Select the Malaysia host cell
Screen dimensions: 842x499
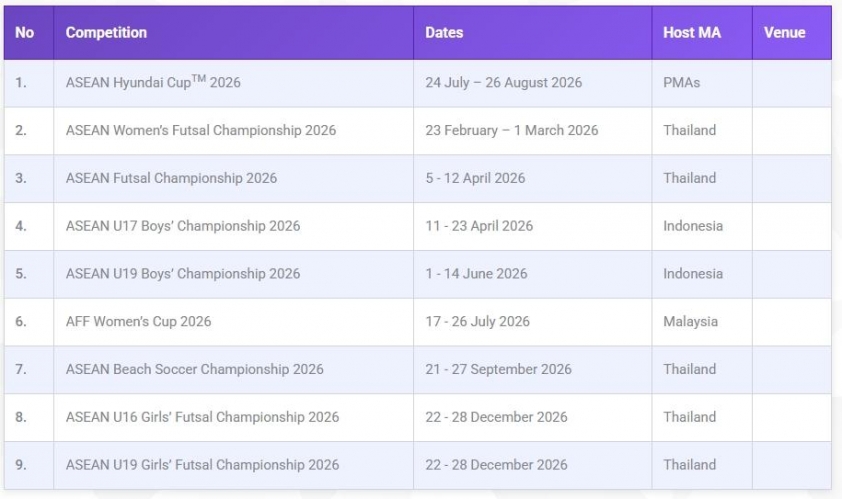point(690,322)
